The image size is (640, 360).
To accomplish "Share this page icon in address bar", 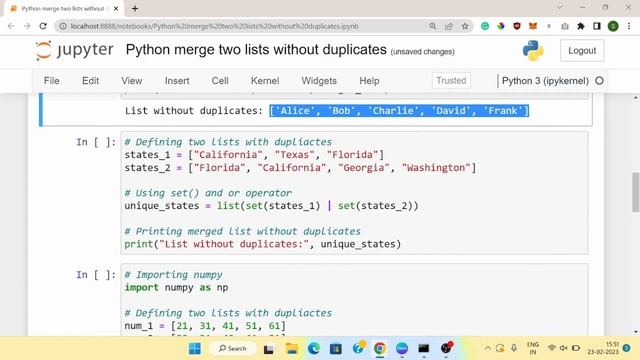I will pos(449,26).
